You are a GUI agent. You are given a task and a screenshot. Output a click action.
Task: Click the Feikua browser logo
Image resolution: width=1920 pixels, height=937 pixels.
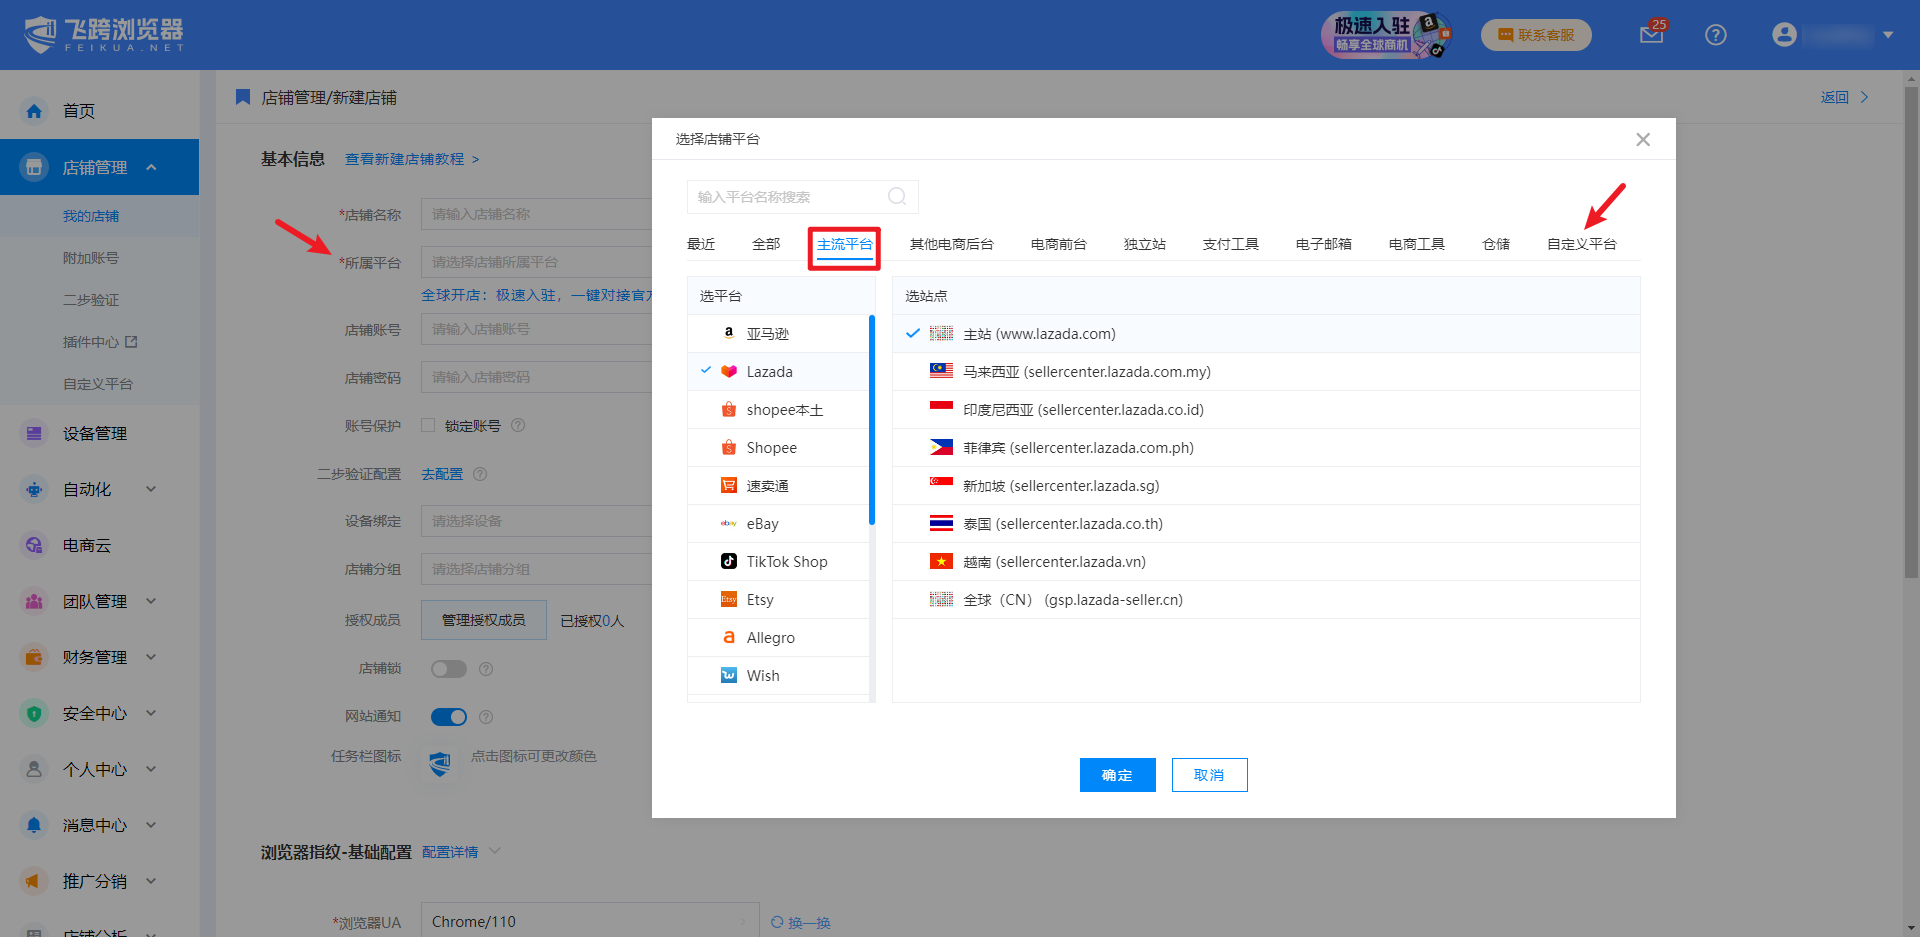click(104, 34)
